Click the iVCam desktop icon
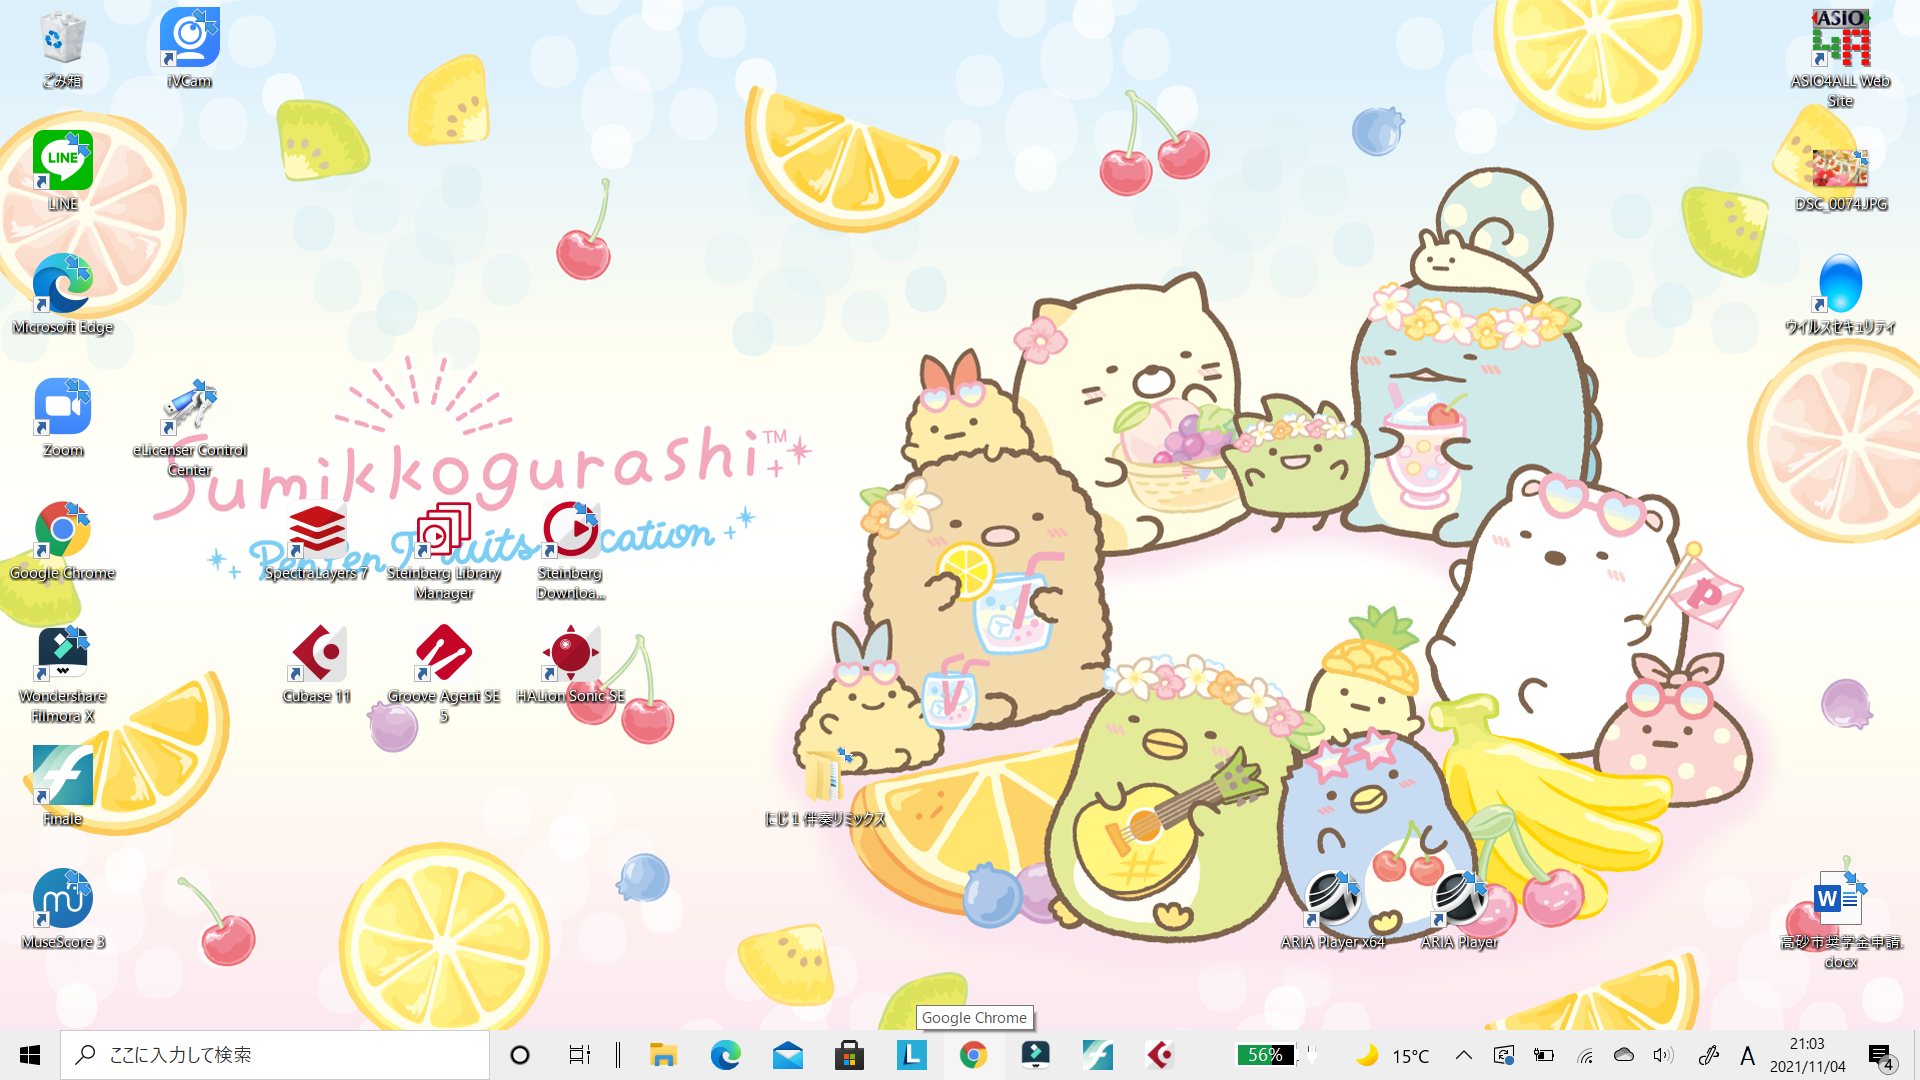This screenshot has width=1920, height=1080. 190,40
